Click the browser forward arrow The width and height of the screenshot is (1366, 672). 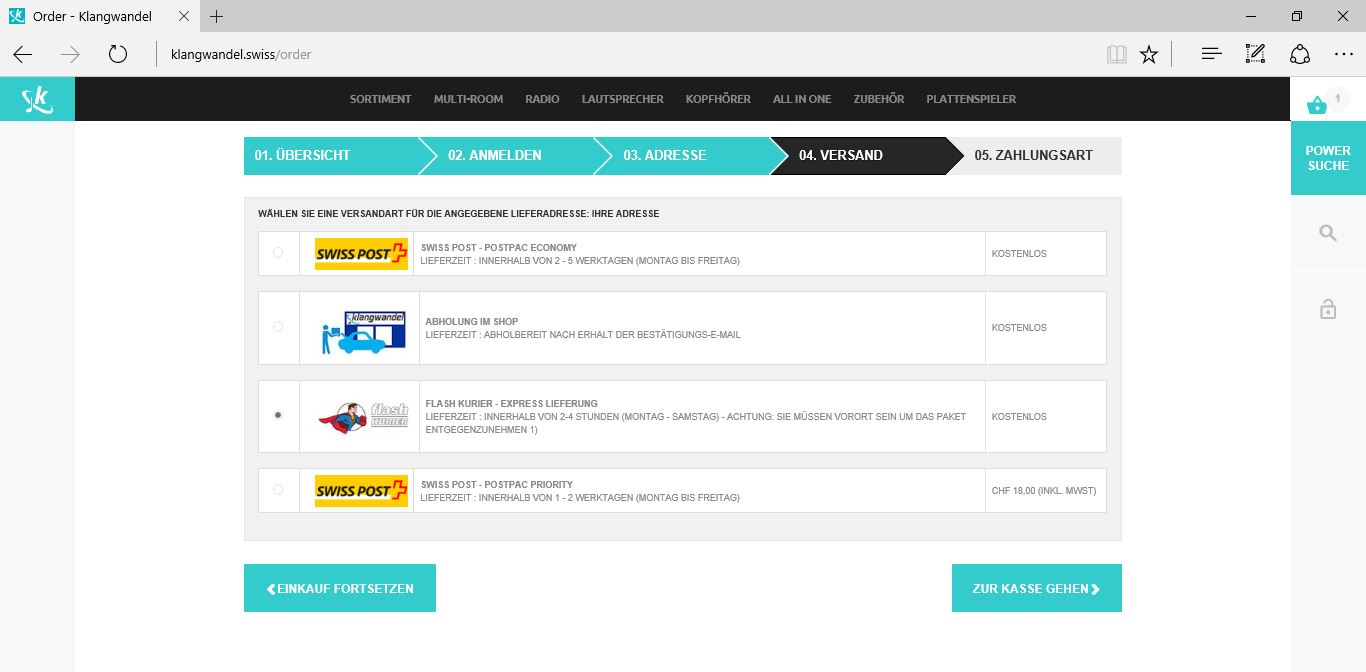coord(70,54)
